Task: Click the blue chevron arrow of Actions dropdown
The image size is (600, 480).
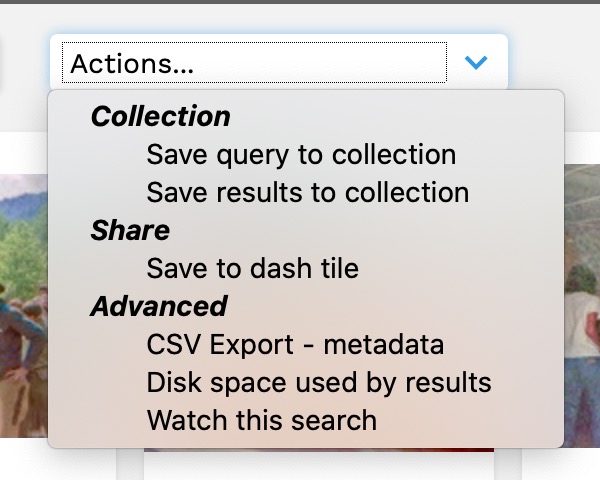Action: tap(477, 63)
